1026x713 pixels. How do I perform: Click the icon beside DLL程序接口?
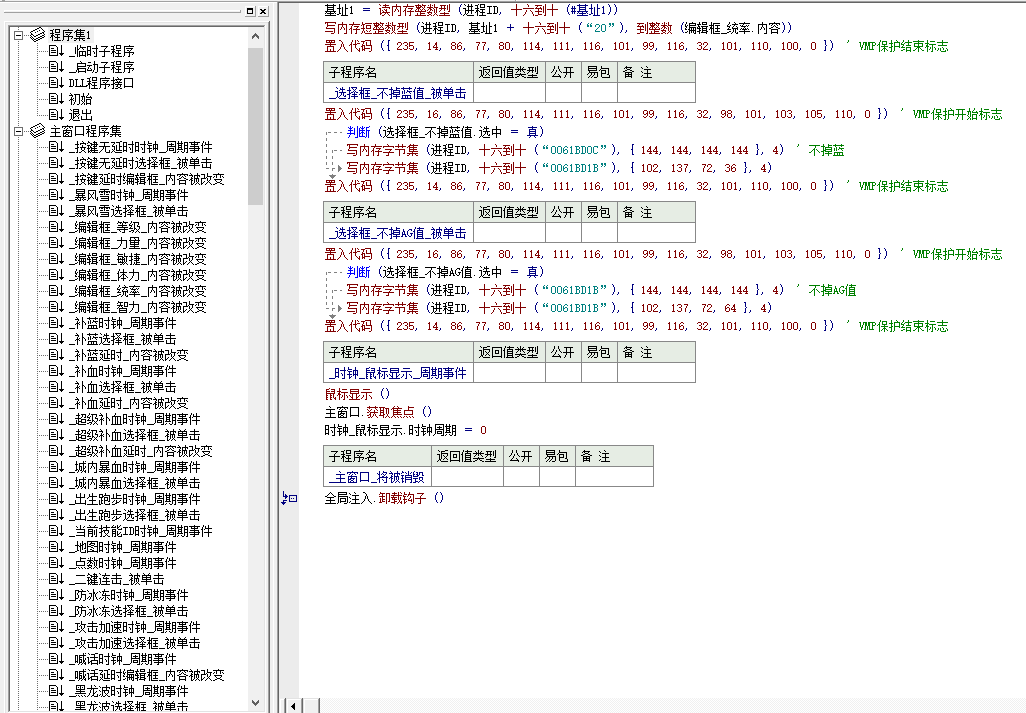[x=56, y=83]
